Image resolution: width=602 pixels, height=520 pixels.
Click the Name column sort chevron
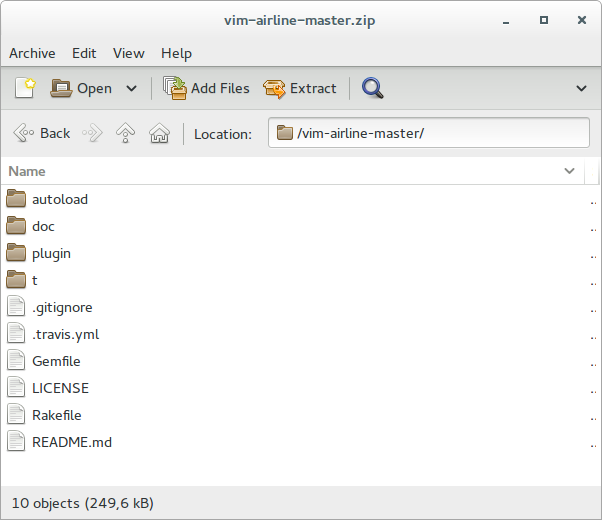[569, 171]
